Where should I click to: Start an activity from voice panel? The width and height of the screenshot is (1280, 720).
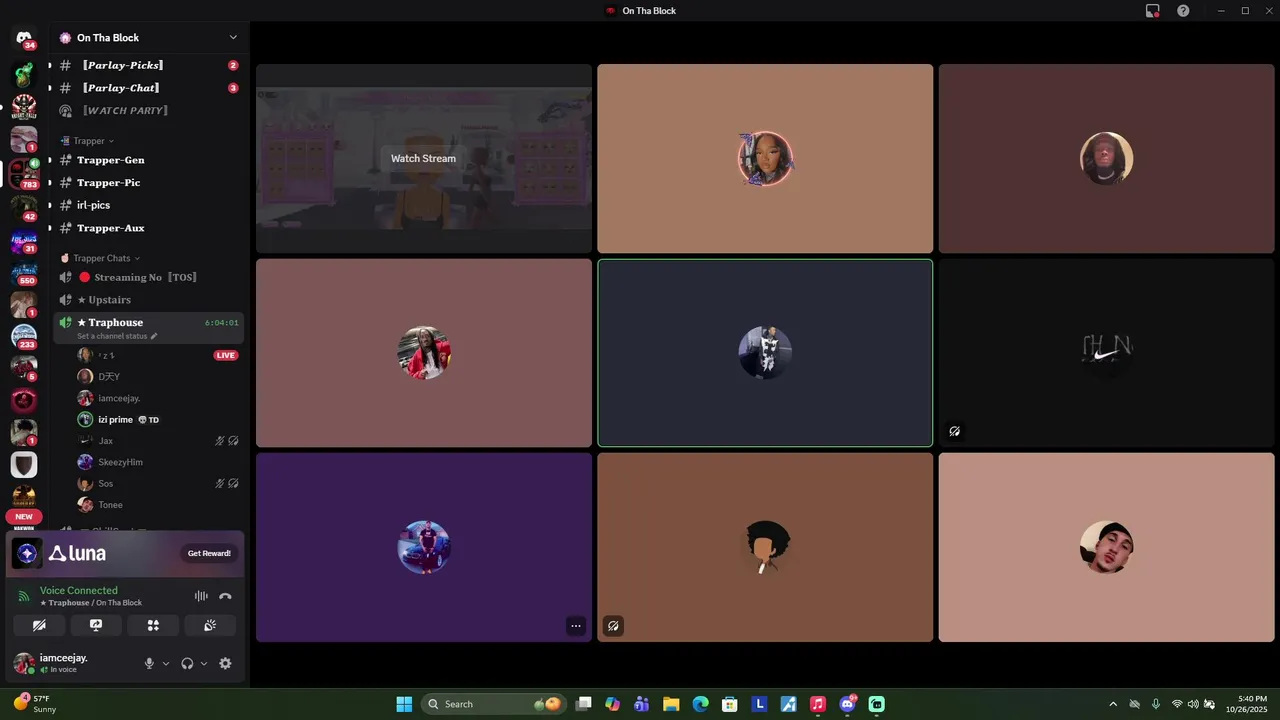pos(153,625)
